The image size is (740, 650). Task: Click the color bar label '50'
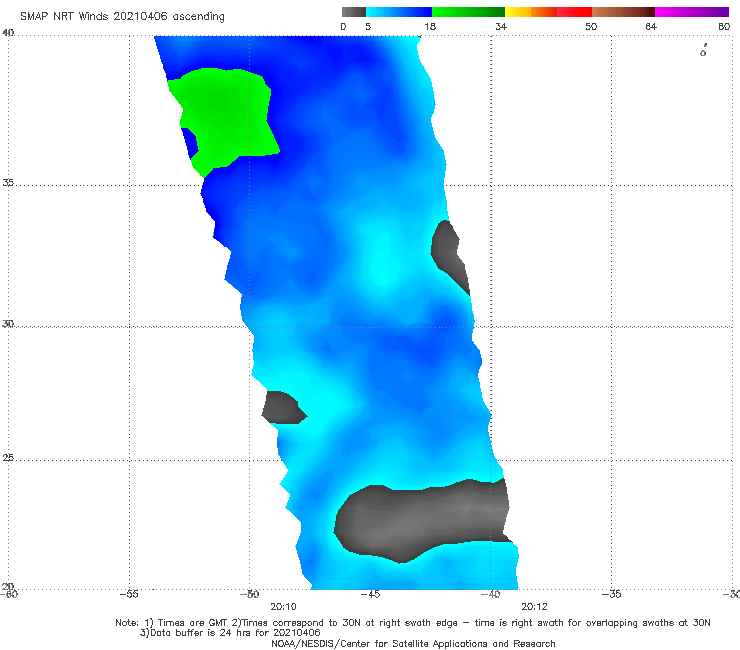pos(591,27)
